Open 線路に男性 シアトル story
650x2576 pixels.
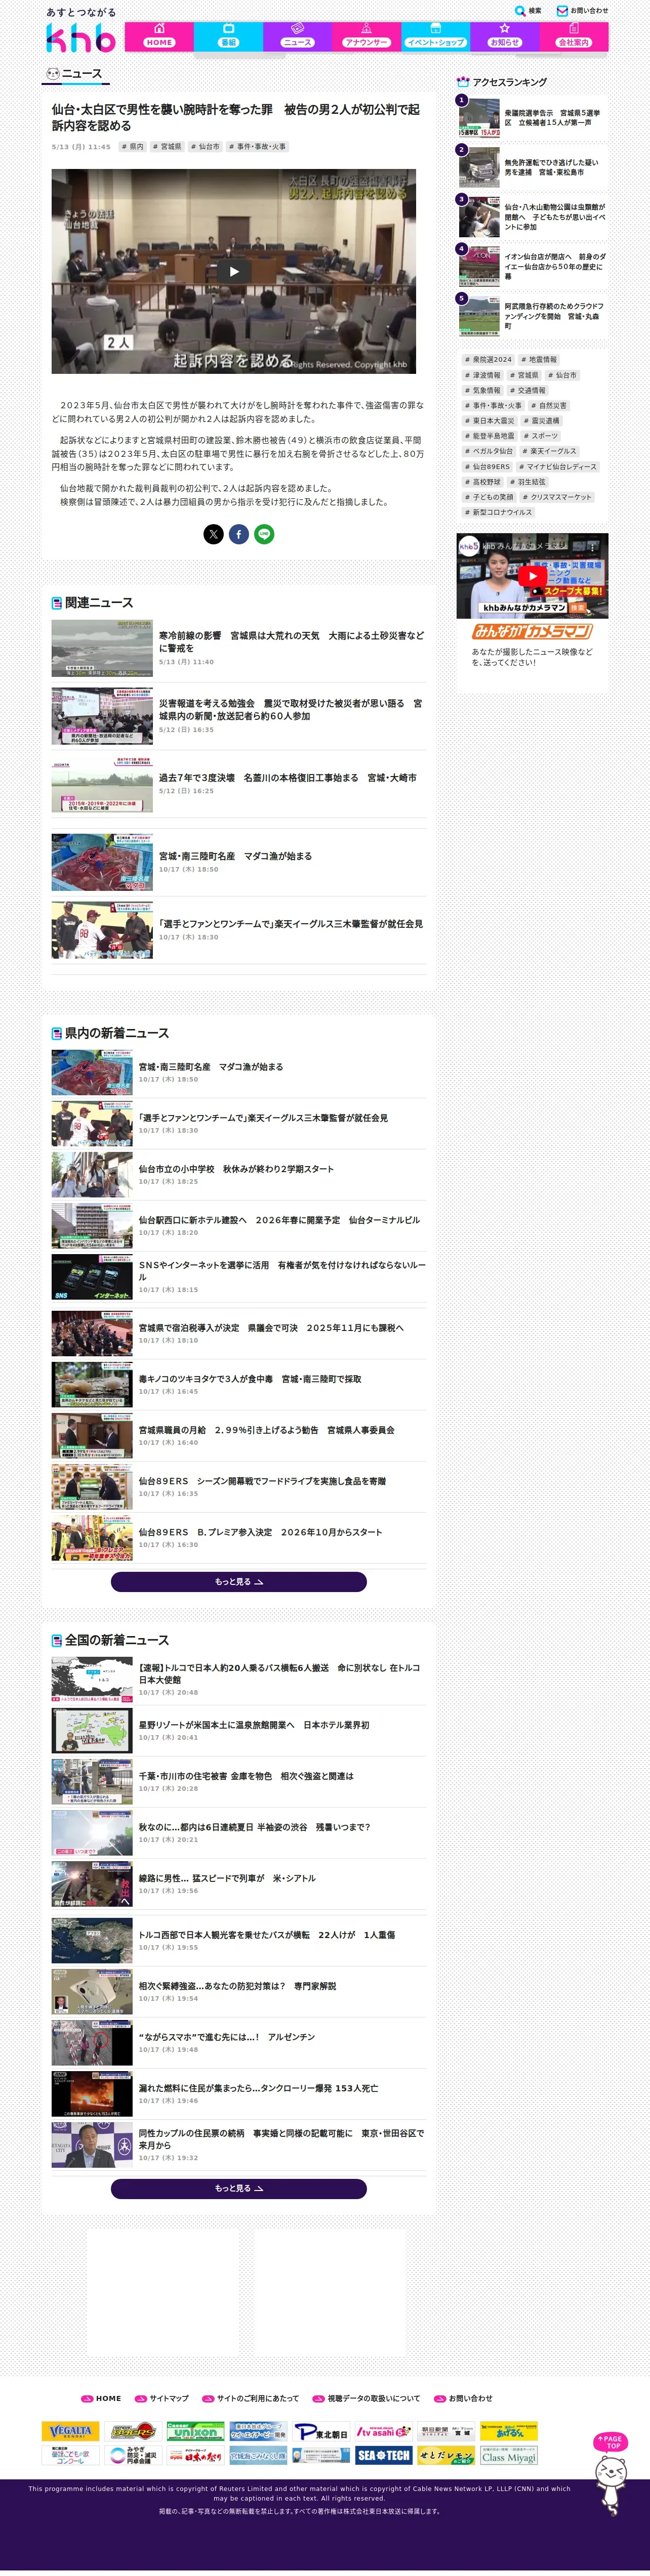239,1884
